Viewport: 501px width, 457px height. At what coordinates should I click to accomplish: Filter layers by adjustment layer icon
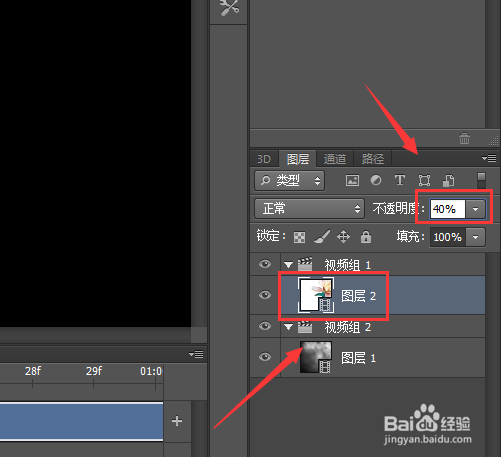(x=376, y=180)
